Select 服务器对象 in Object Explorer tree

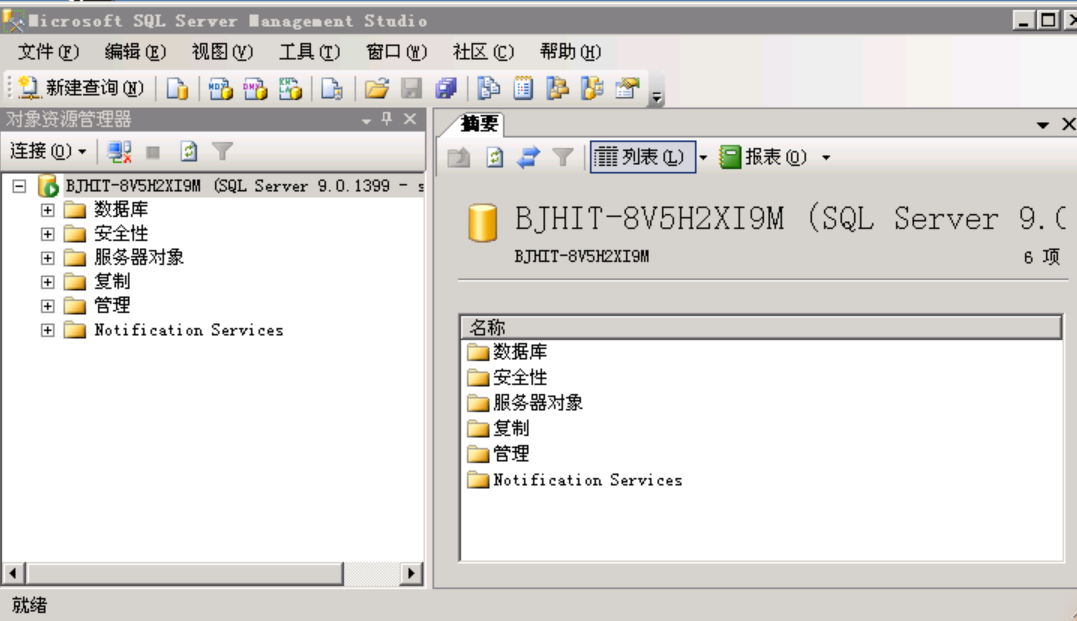coord(139,258)
